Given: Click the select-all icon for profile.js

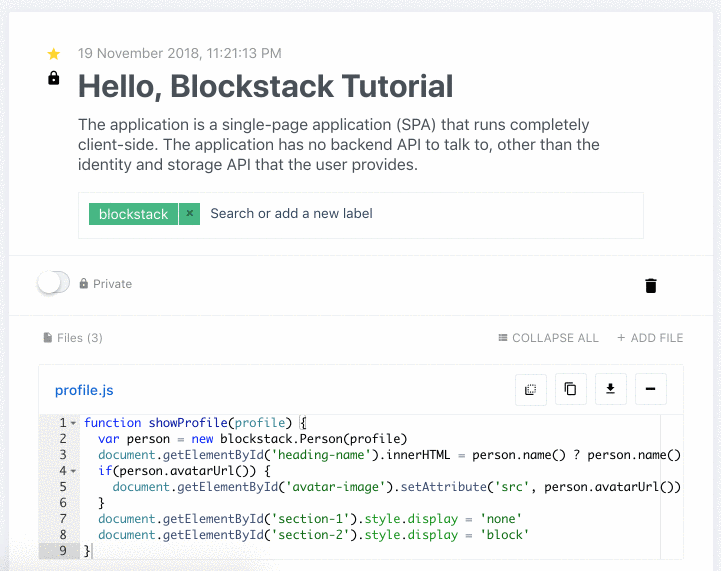Looking at the screenshot, I should (x=531, y=389).
